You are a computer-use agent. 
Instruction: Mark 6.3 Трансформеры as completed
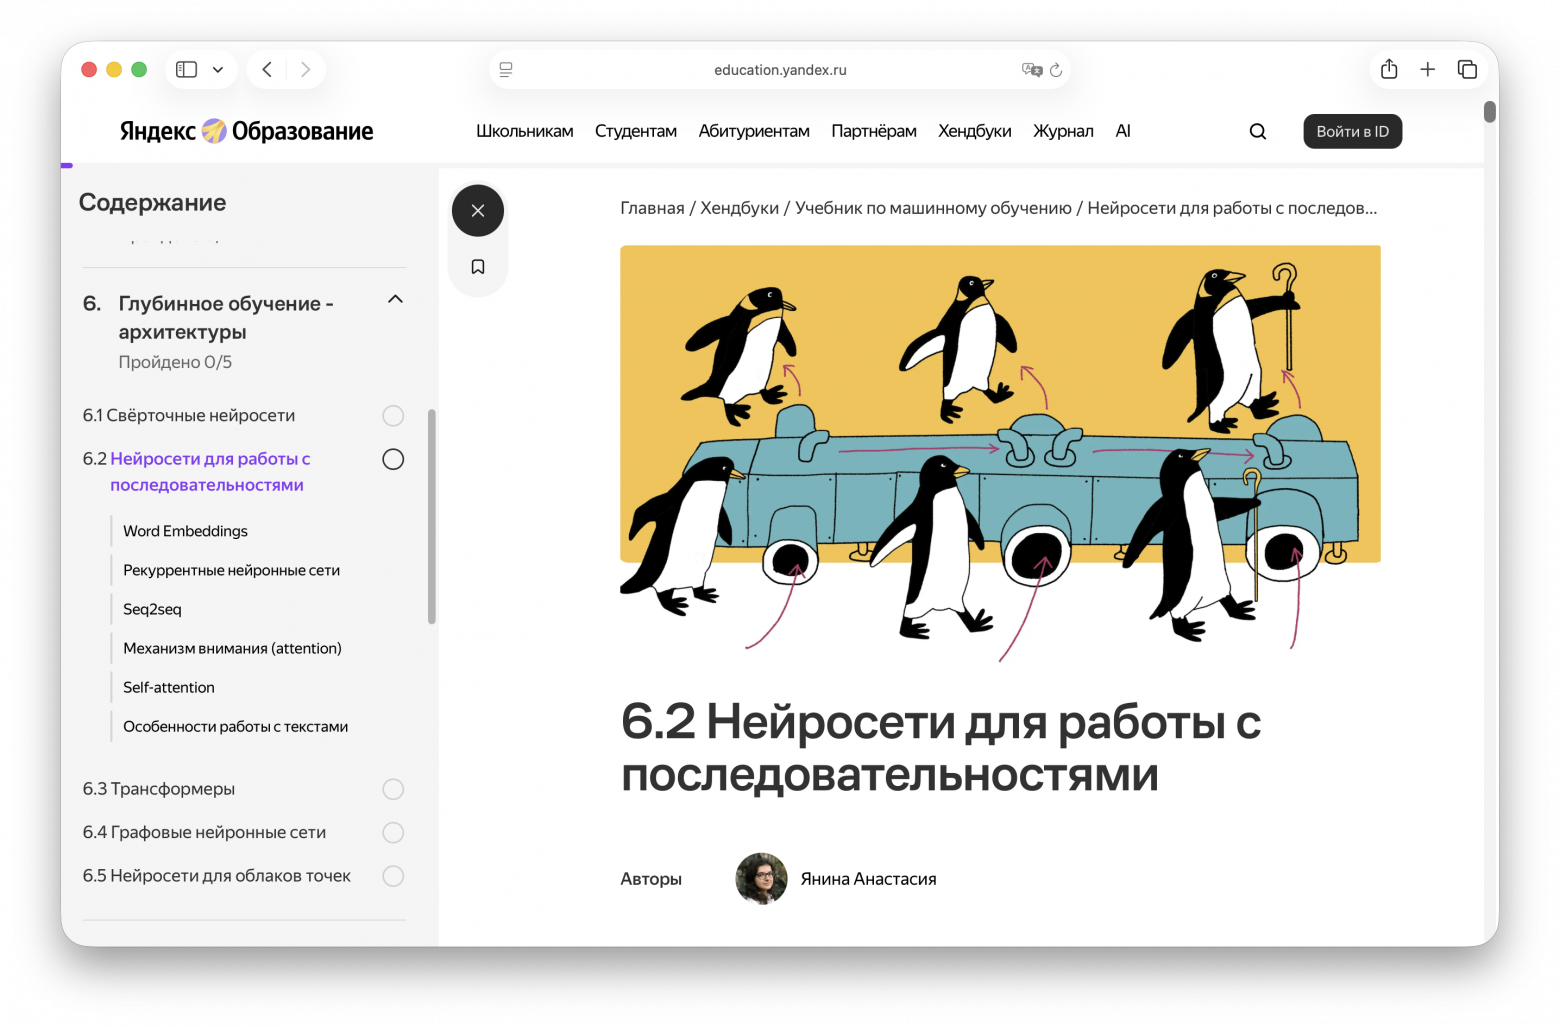coord(393,789)
